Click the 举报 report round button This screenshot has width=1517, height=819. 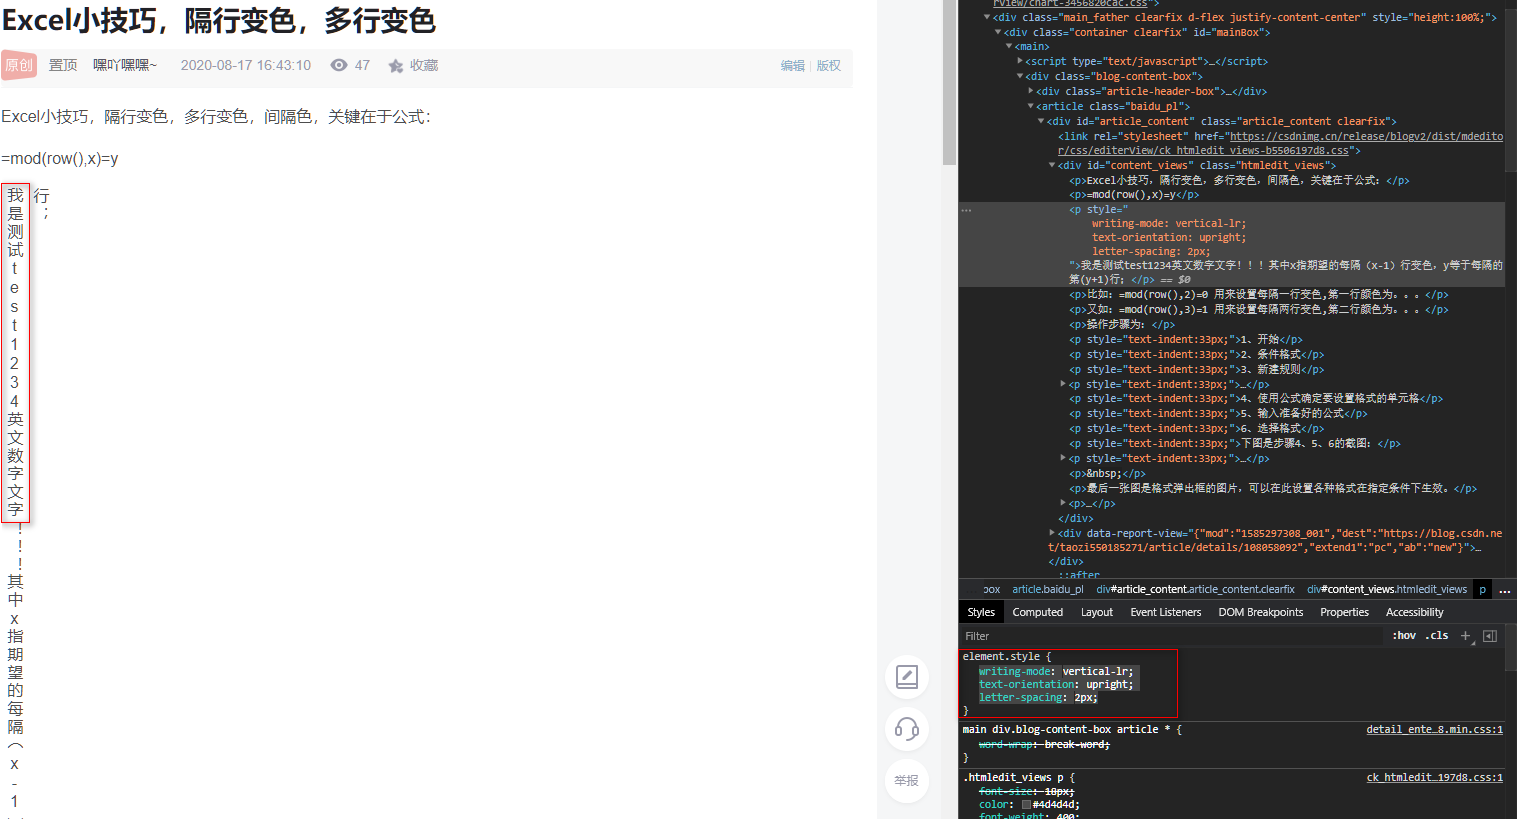tap(907, 781)
